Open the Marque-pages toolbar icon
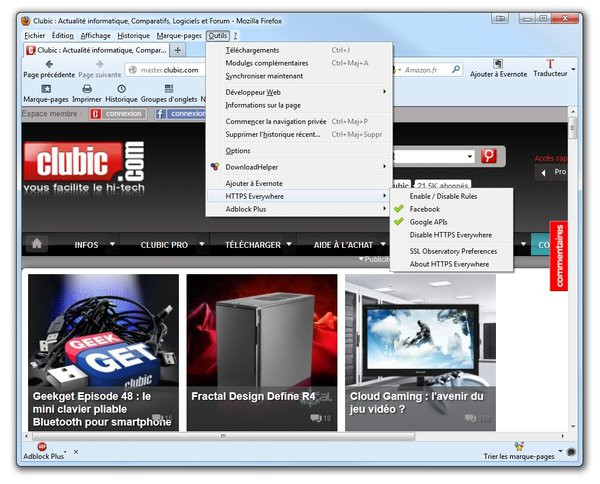The height and width of the screenshot is (484, 600). coord(46,89)
